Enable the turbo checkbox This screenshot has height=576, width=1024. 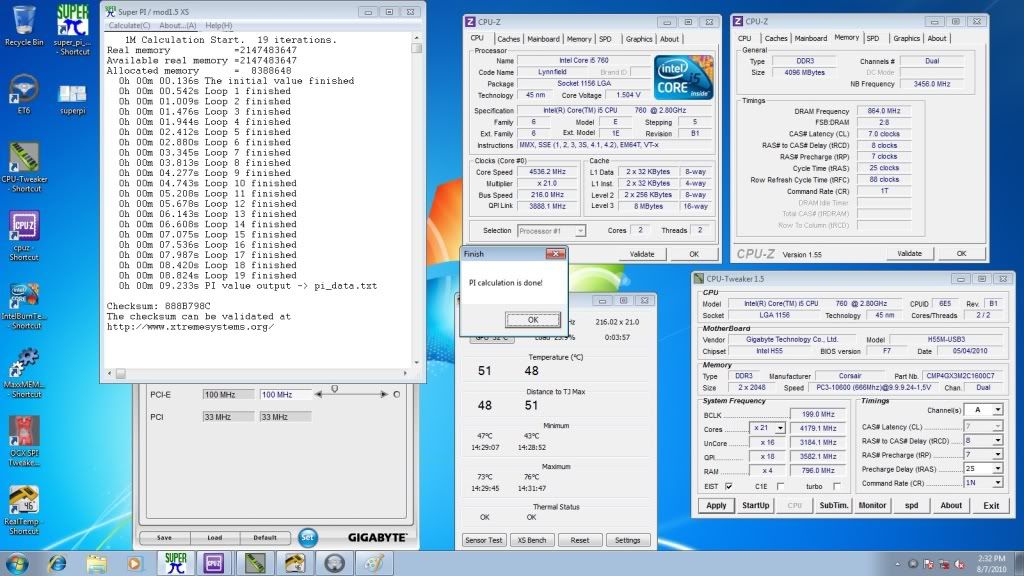click(x=836, y=486)
